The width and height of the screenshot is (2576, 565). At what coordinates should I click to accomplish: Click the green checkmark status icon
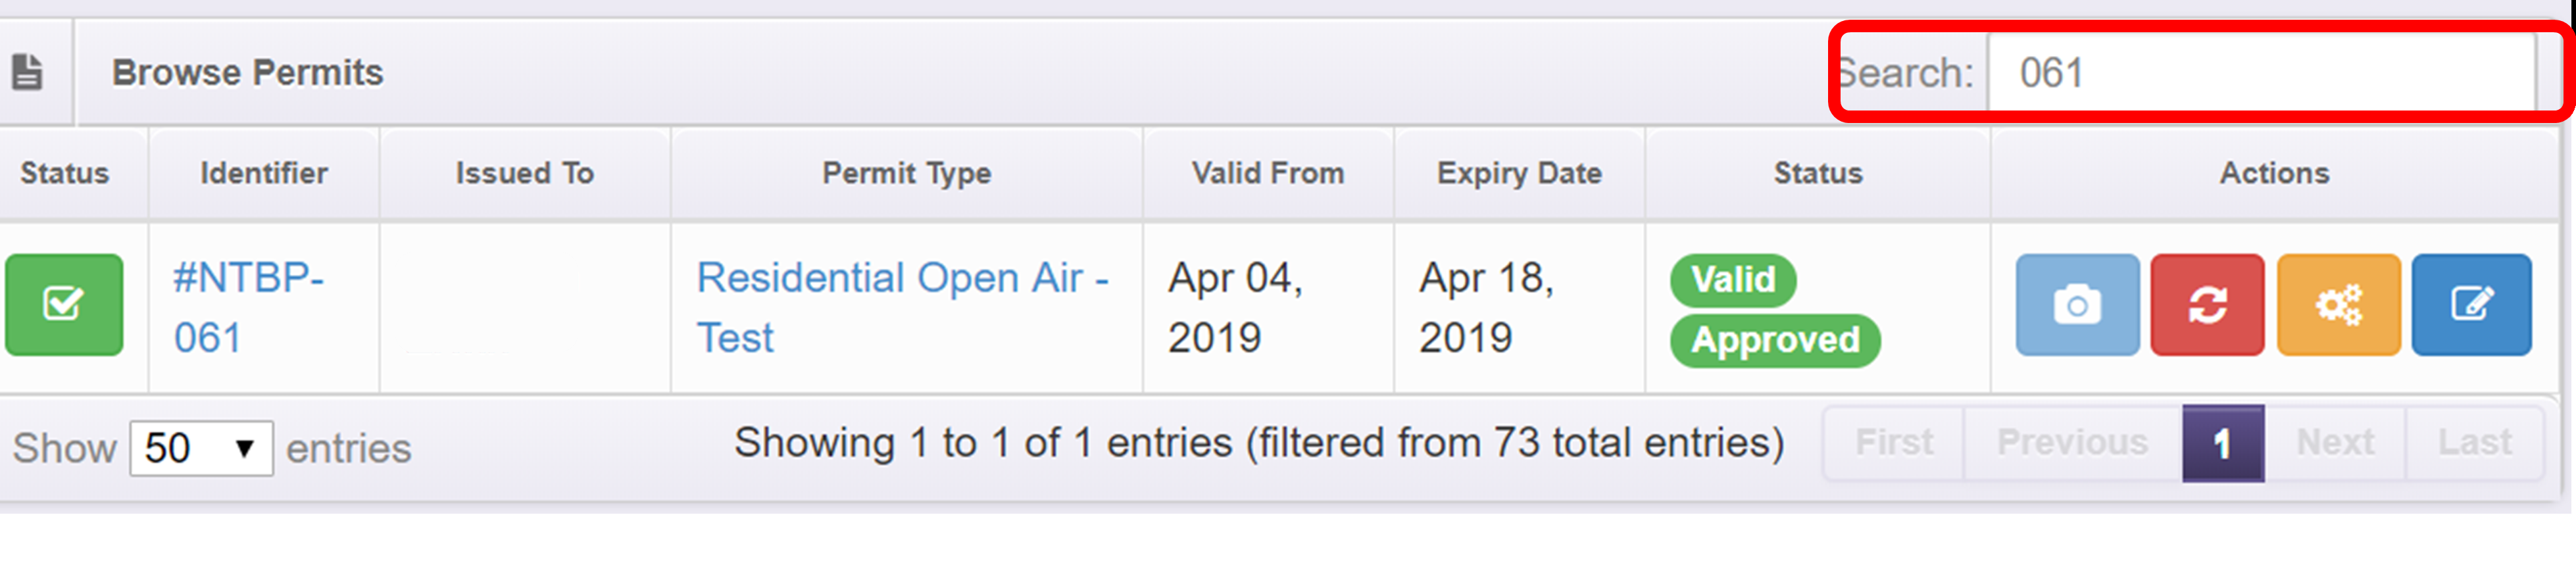pyautogui.click(x=64, y=304)
